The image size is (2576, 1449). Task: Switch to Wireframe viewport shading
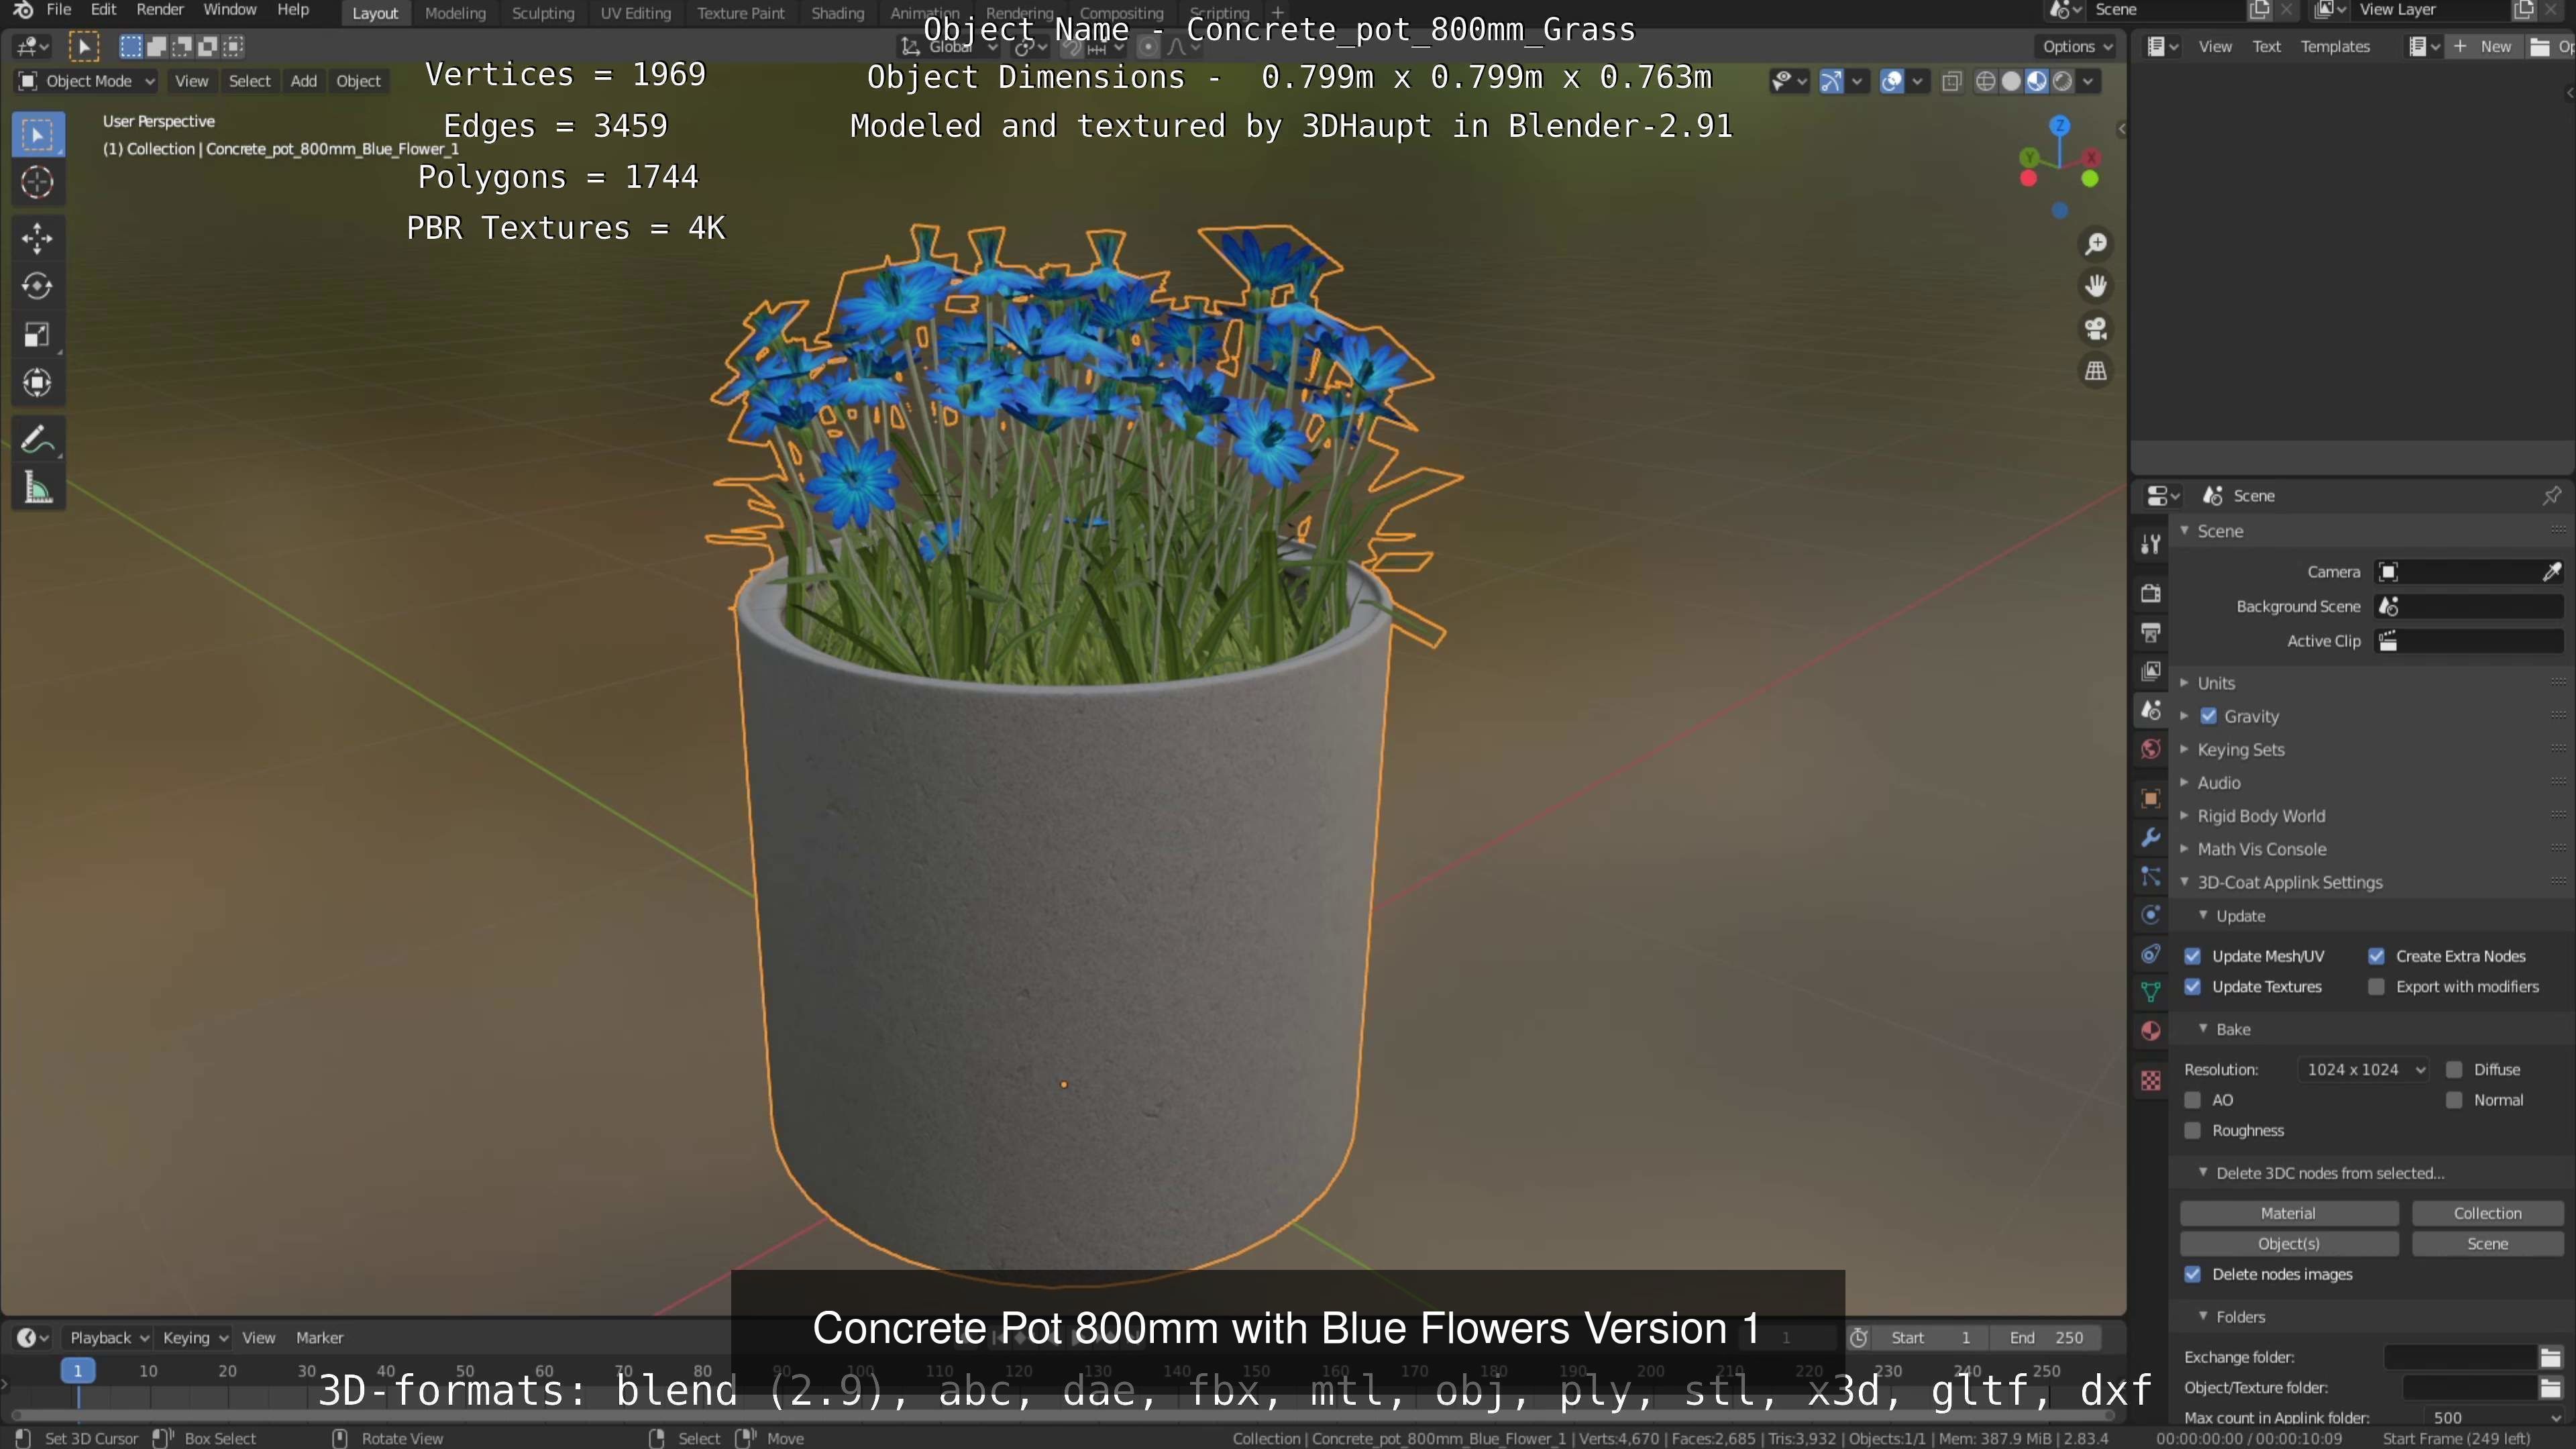1986,81
